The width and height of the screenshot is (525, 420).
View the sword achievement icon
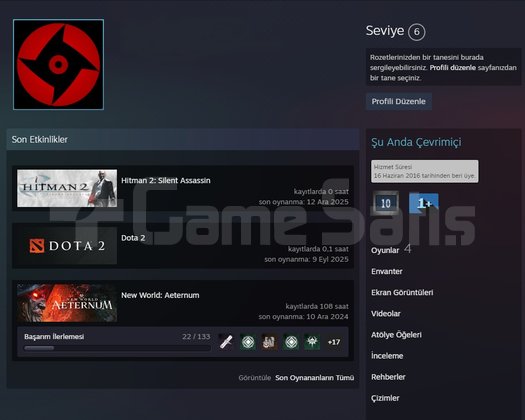tap(226, 342)
